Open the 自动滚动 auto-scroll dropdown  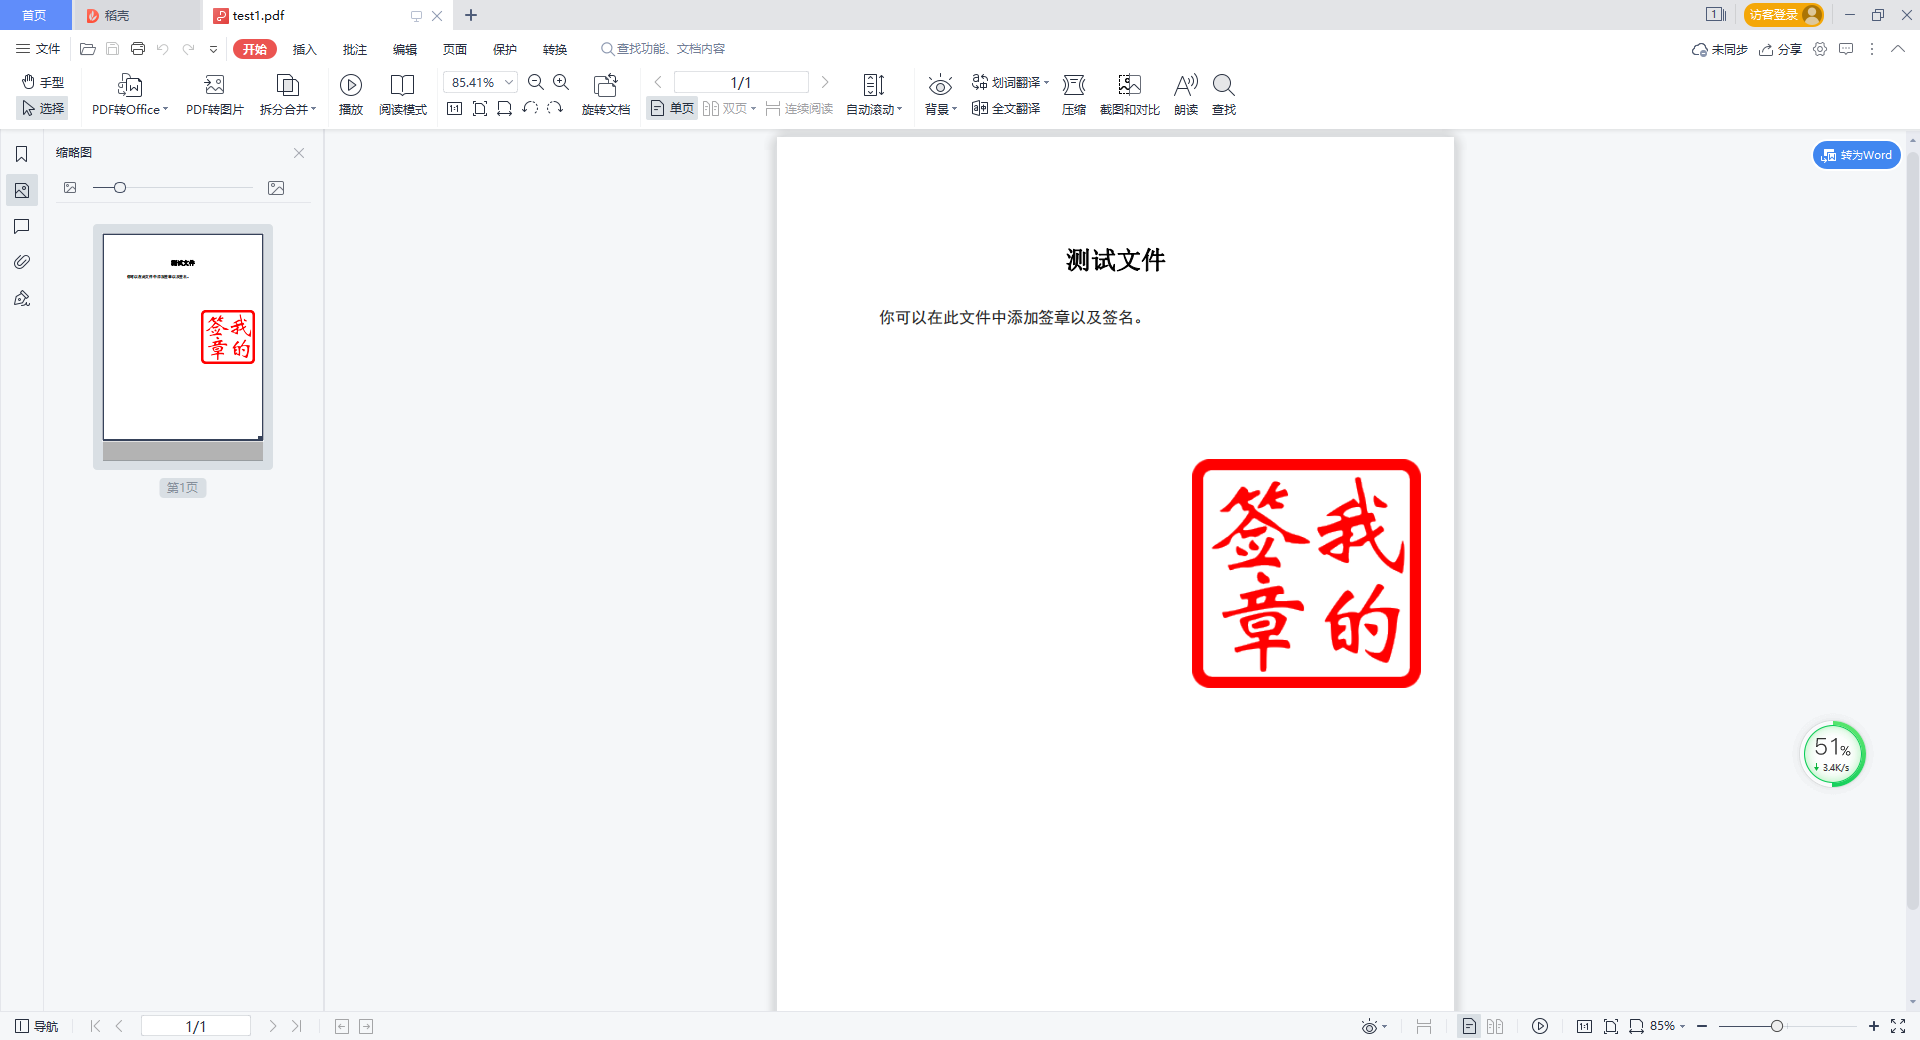click(x=874, y=108)
